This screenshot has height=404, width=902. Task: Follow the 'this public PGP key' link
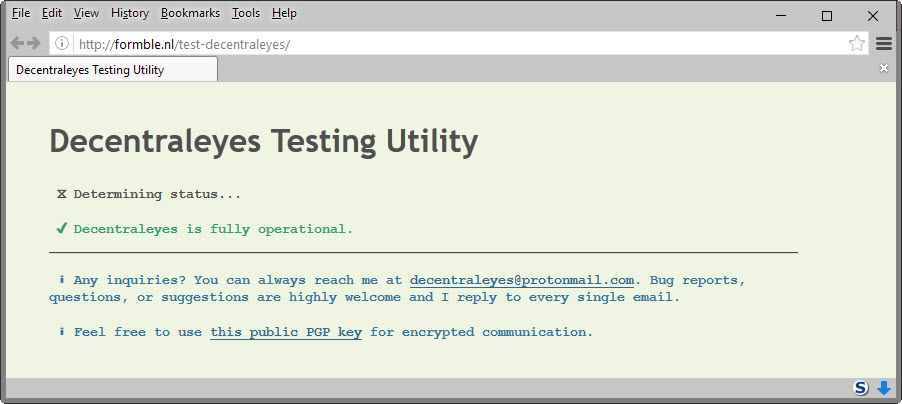286,332
